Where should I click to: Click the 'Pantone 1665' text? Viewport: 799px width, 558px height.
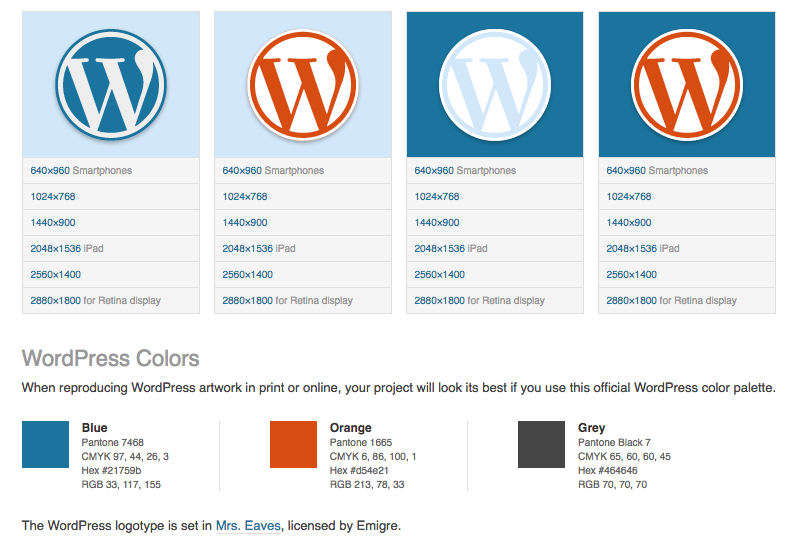pyautogui.click(x=361, y=442)
